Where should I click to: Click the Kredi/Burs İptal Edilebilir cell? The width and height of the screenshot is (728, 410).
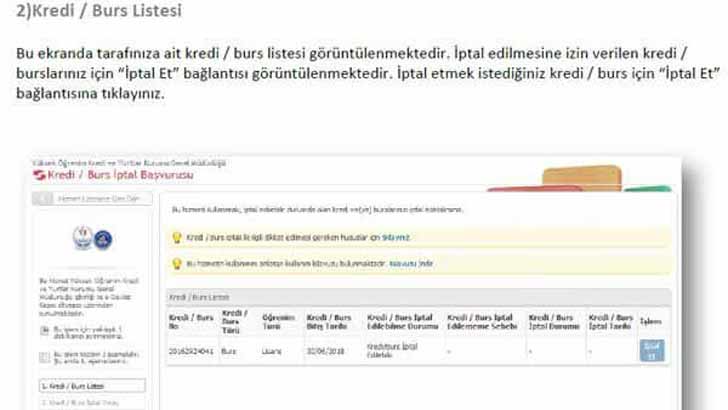(392, 351)
